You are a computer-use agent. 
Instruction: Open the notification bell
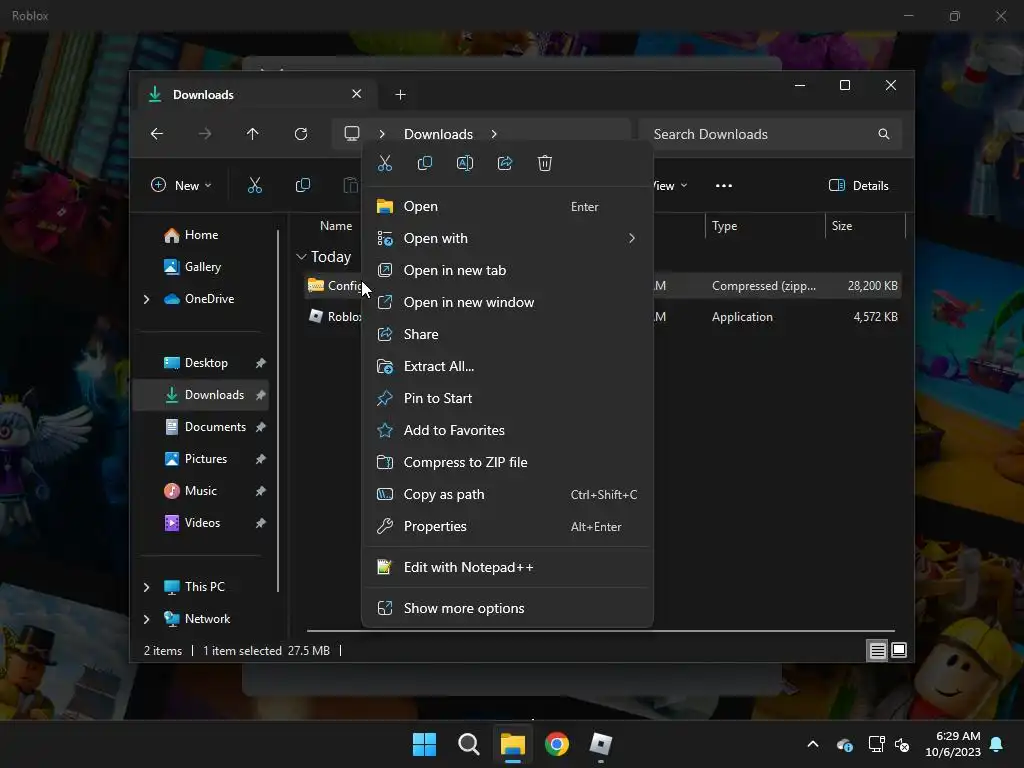997,744
